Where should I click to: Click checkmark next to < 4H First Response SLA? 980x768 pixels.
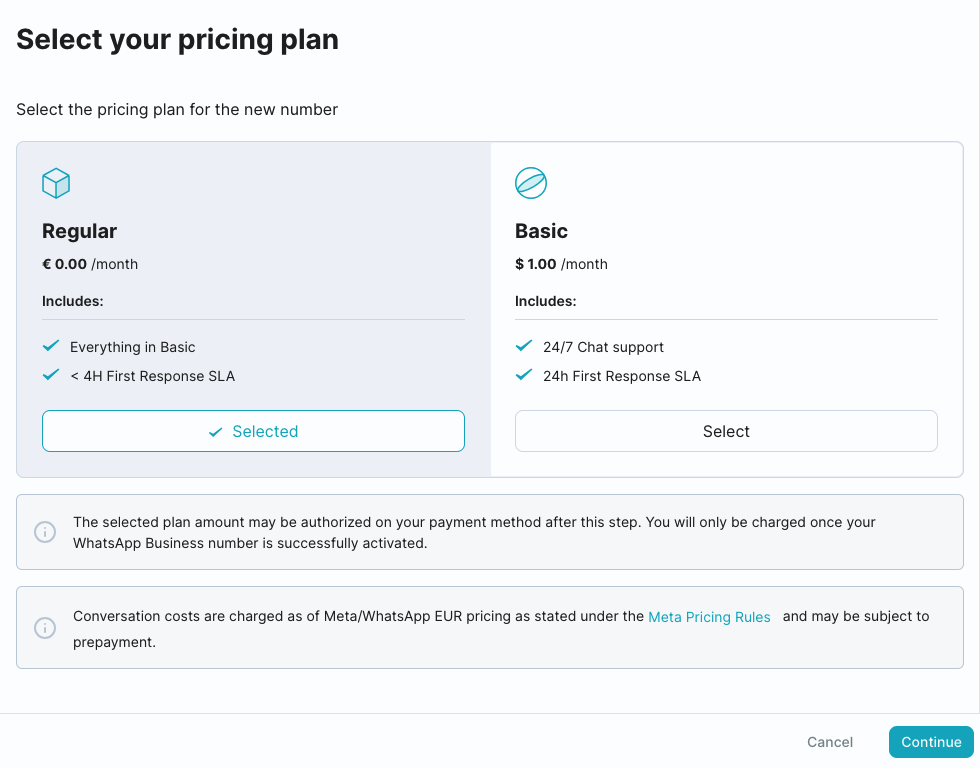pos(52,375)
